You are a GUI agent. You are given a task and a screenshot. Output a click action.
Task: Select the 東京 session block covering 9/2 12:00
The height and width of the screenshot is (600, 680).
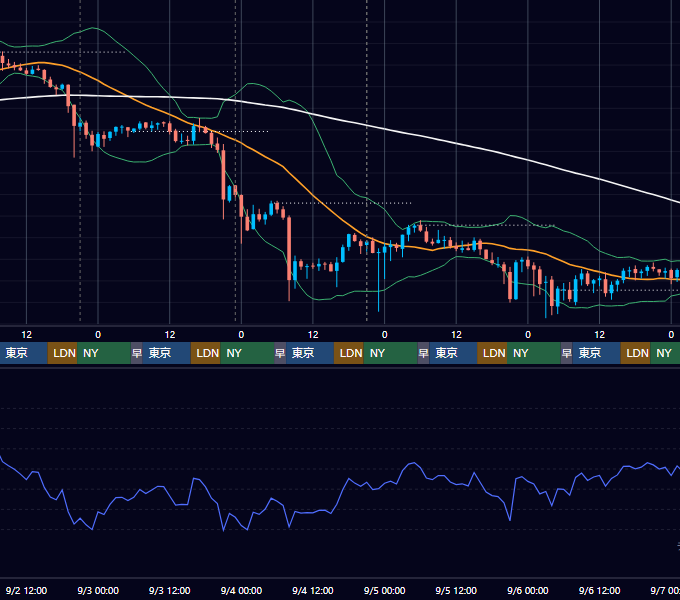click(23, 353)
